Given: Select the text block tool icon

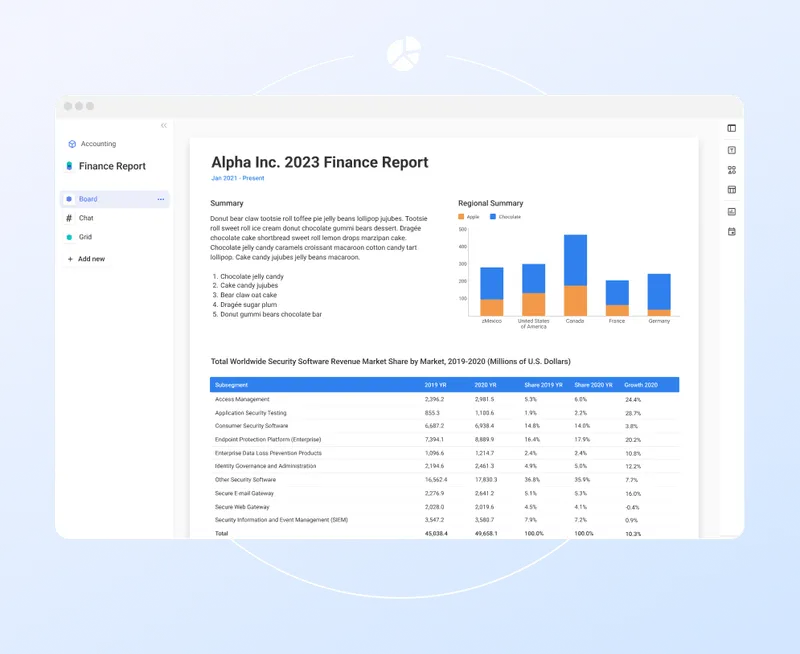Looking at the screenshot, I should pyautogui.click(x=732, y=150).
